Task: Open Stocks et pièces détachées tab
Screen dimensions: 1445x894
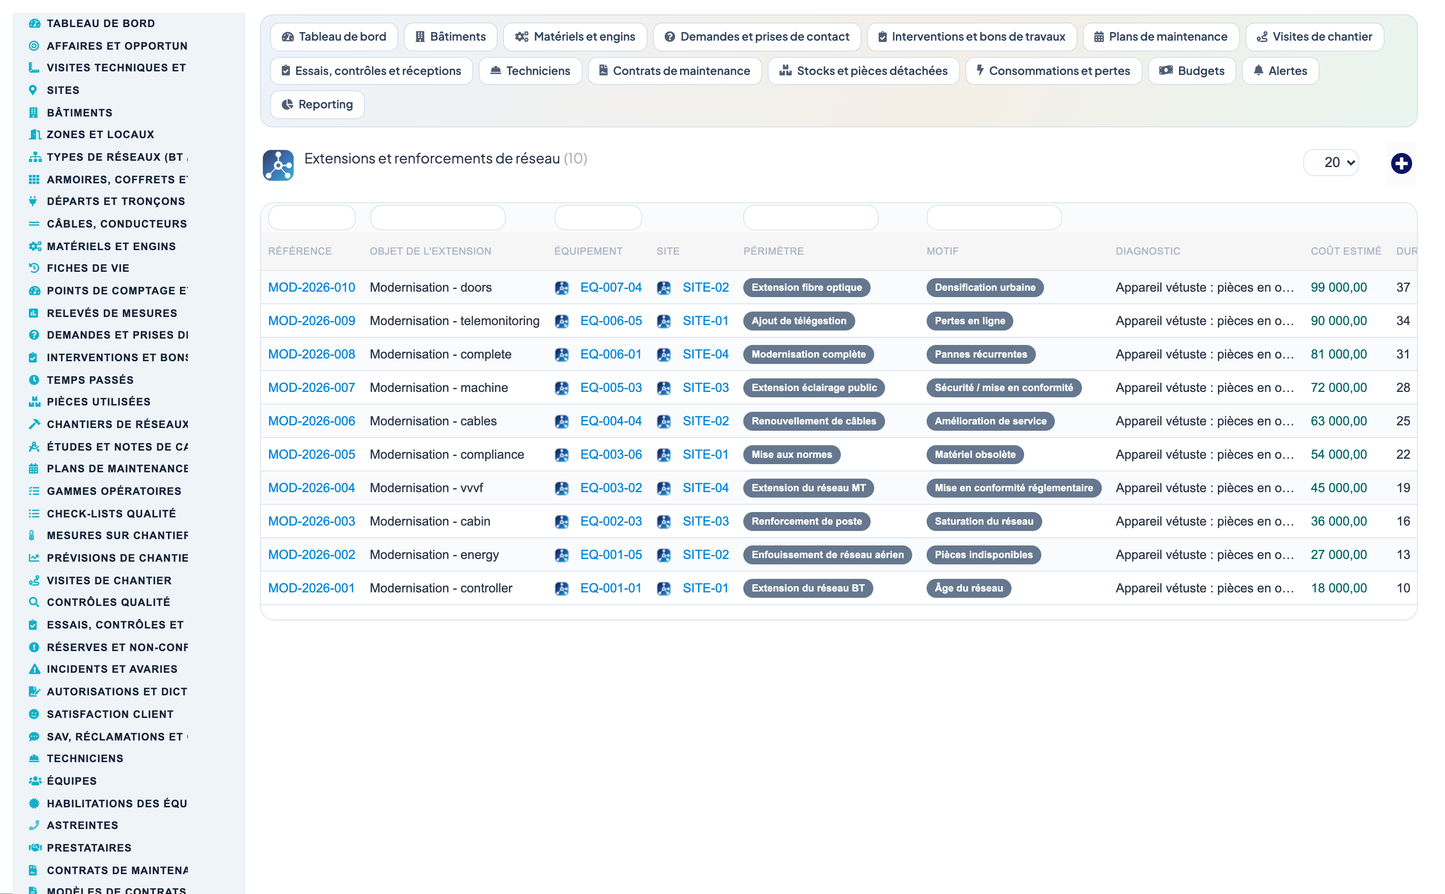Action: pos(864,71)
